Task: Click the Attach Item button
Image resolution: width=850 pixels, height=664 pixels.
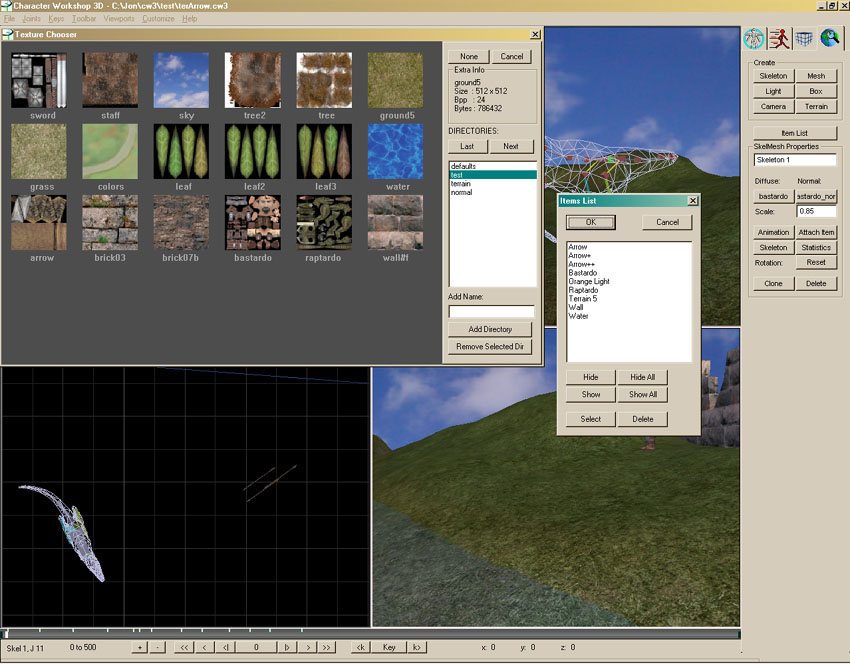Action: pos(816,232)
